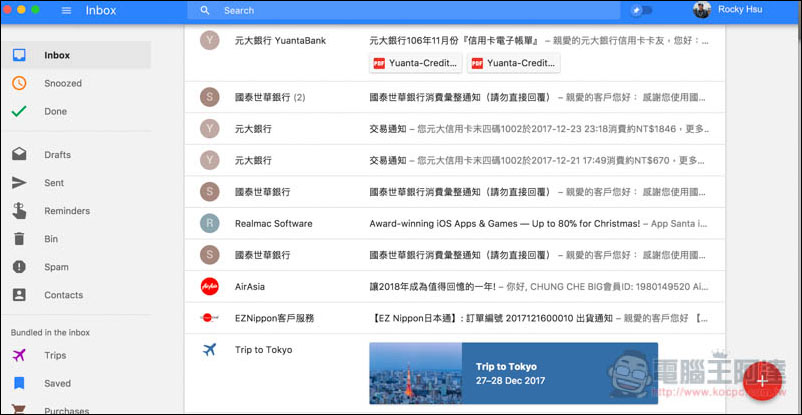Open the Trips bundle label
Image resolution: width=802 pixels, height=415 pixels.
(55, 356)
